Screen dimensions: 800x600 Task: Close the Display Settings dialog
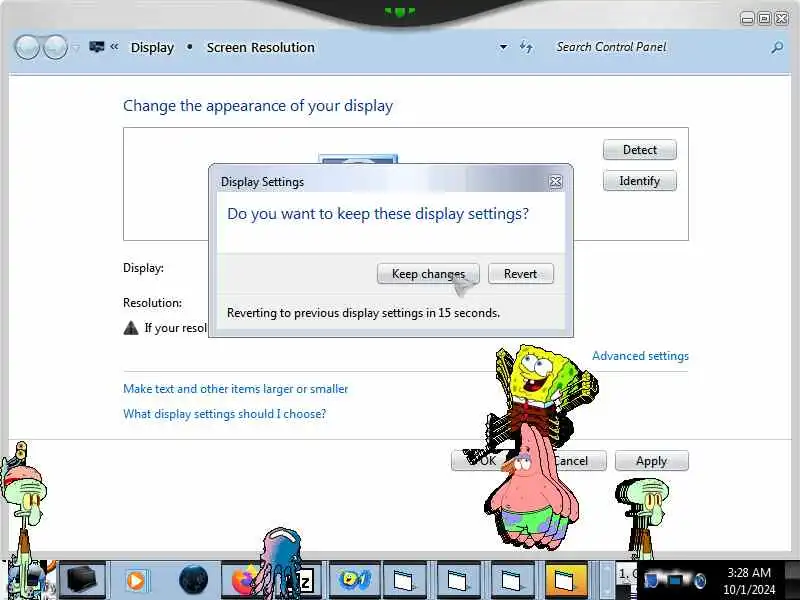[556, 182]
